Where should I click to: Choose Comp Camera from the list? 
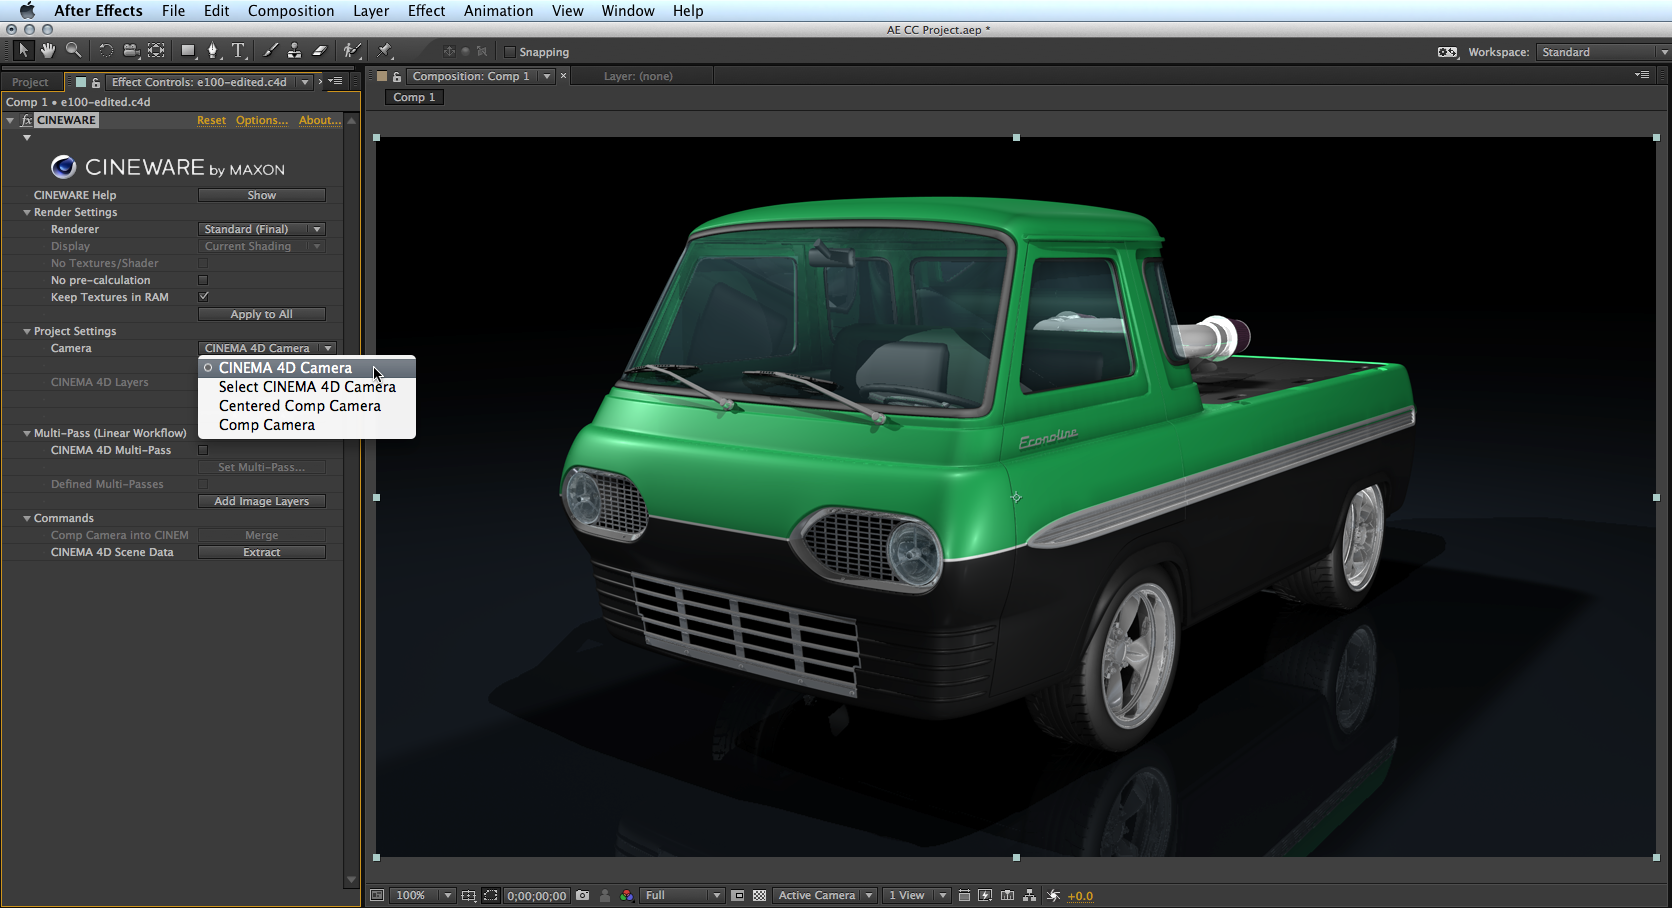307,425
